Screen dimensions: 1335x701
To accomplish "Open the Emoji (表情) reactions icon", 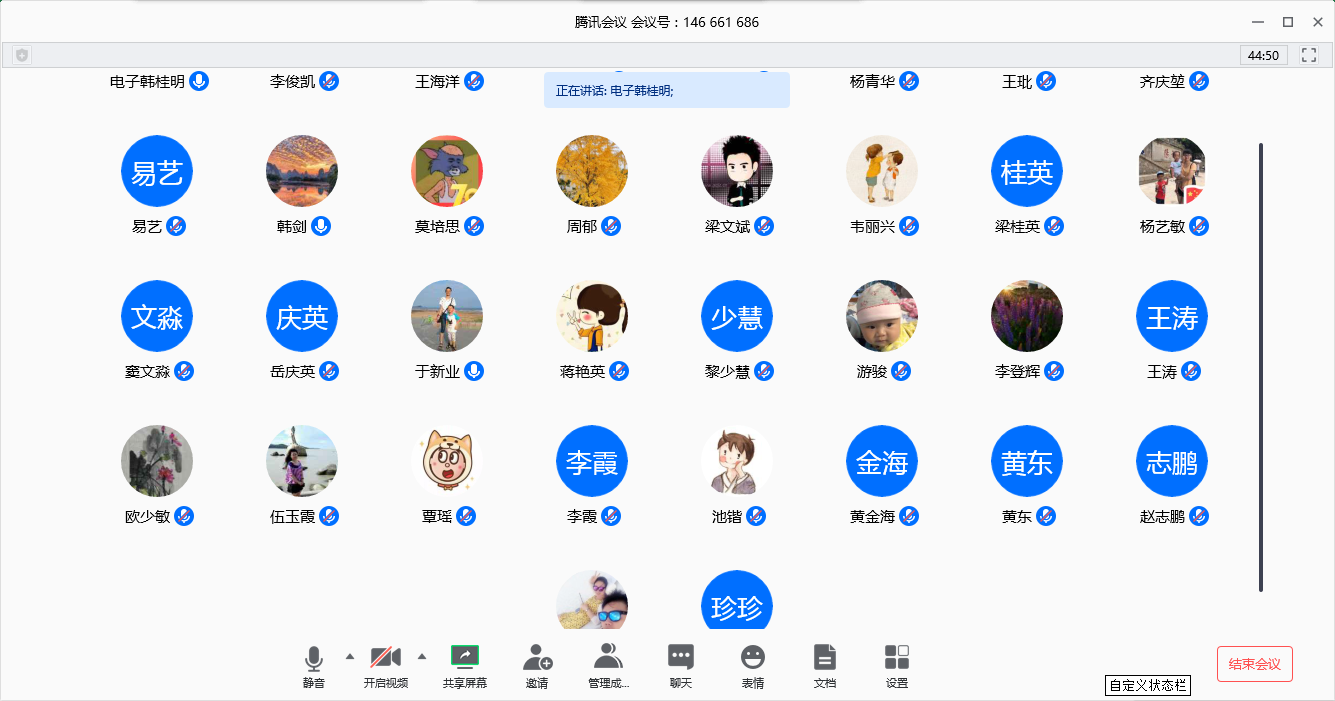I will click(x=752, y=658).
